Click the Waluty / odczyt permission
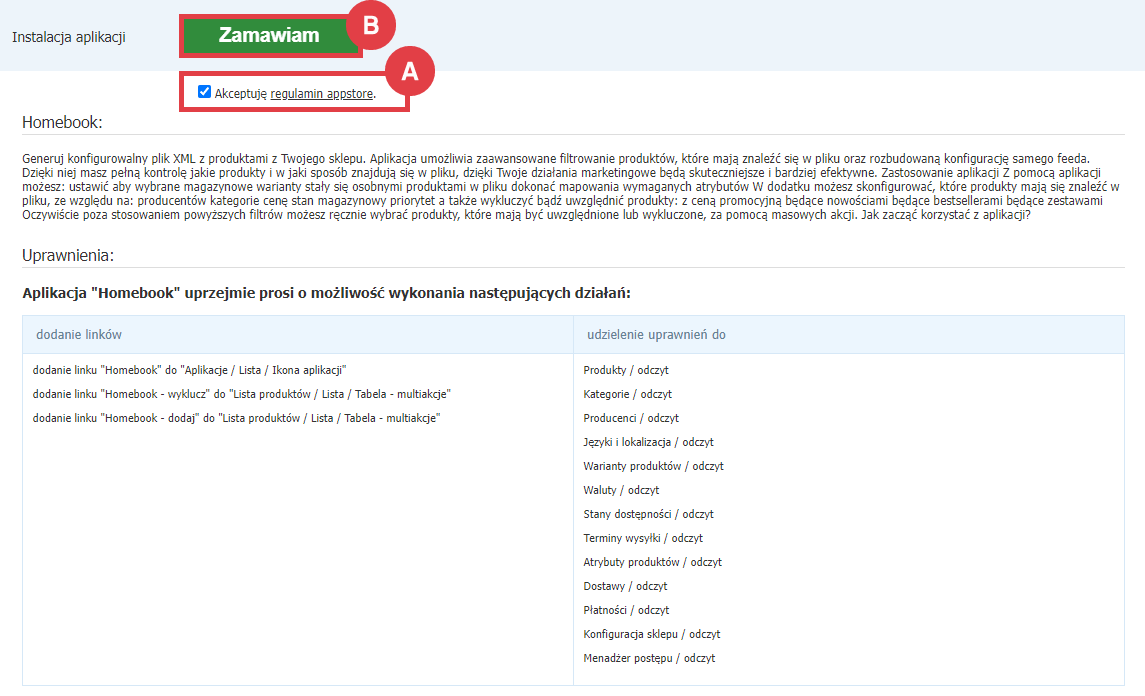Screen dimensions: 1145x696 pos(619,490)
